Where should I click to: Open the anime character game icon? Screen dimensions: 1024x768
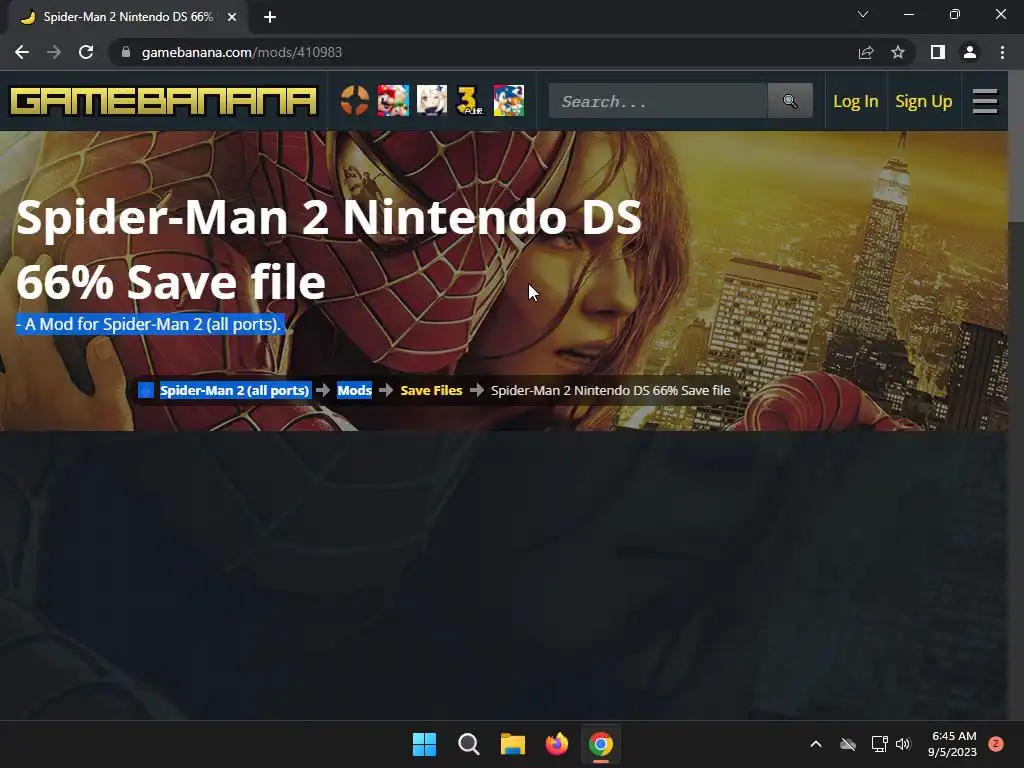tap(432, 101)
